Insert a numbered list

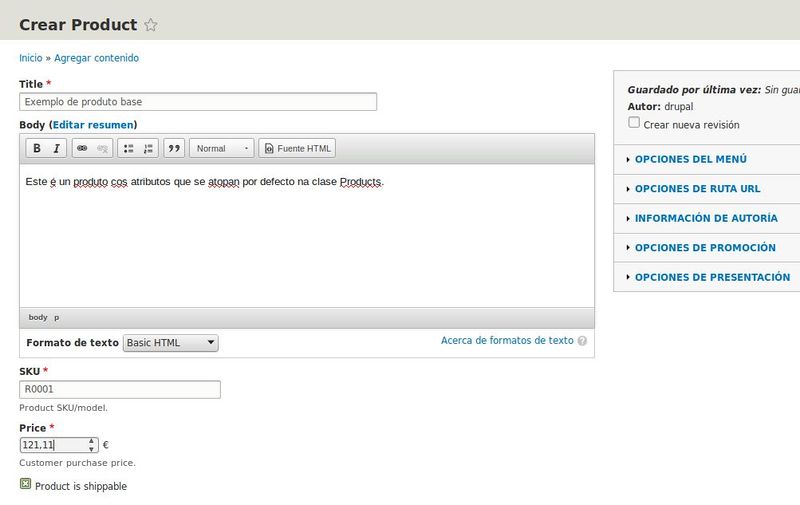coord(148,148)
